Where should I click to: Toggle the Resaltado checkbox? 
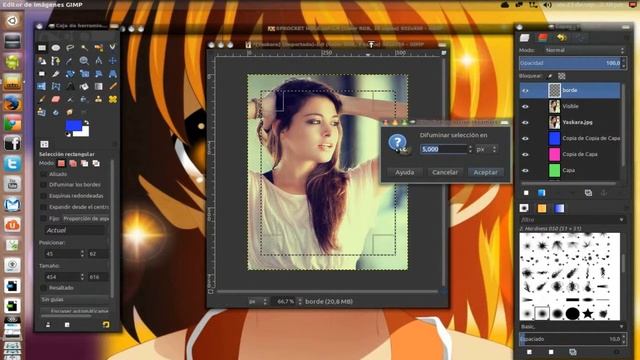(x=43, y=288)
